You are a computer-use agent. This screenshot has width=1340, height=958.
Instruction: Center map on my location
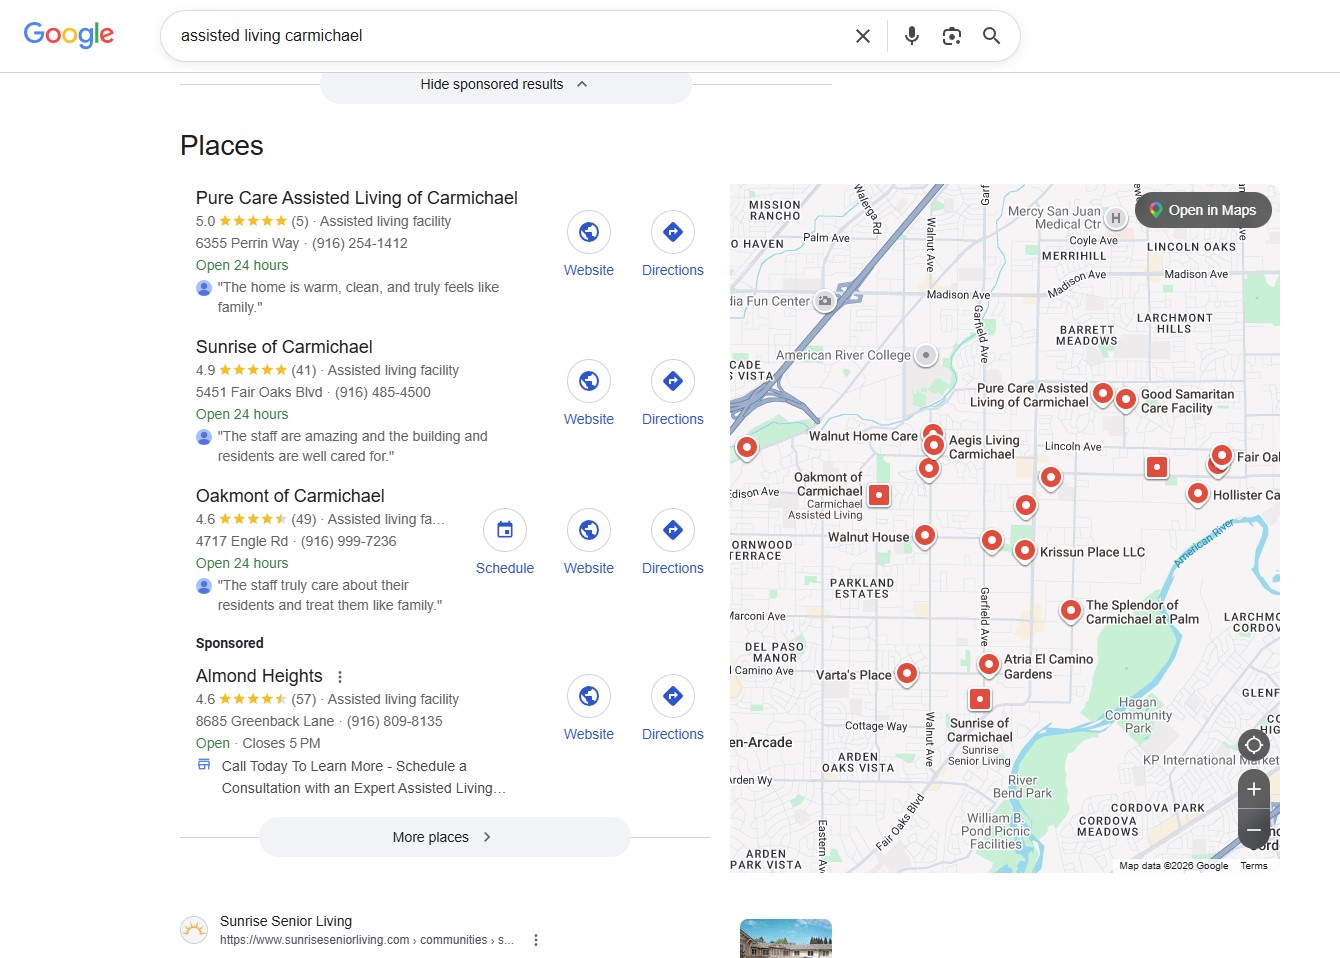pyautogui.click(x=1254, y=745)
